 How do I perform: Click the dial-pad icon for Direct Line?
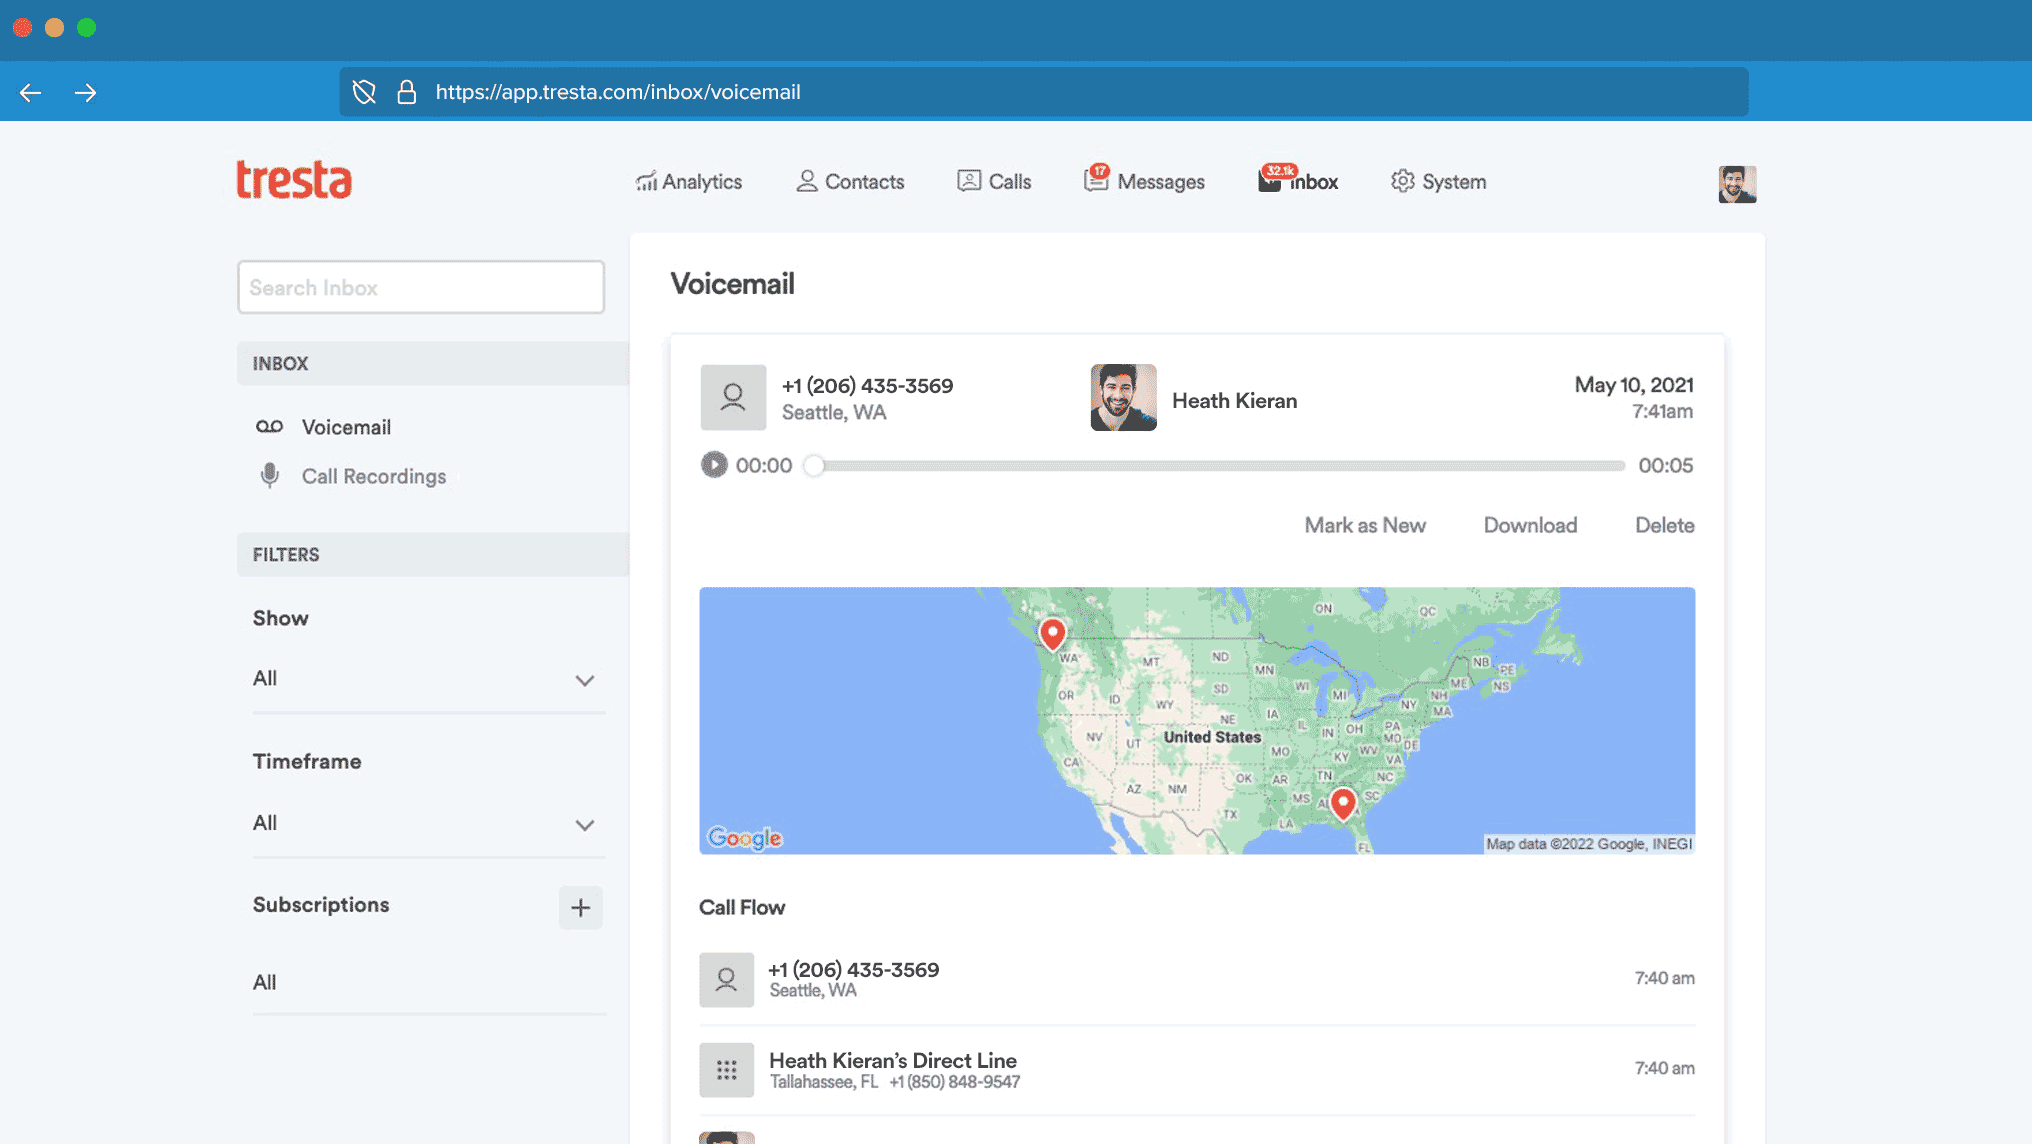[727, 1070]
